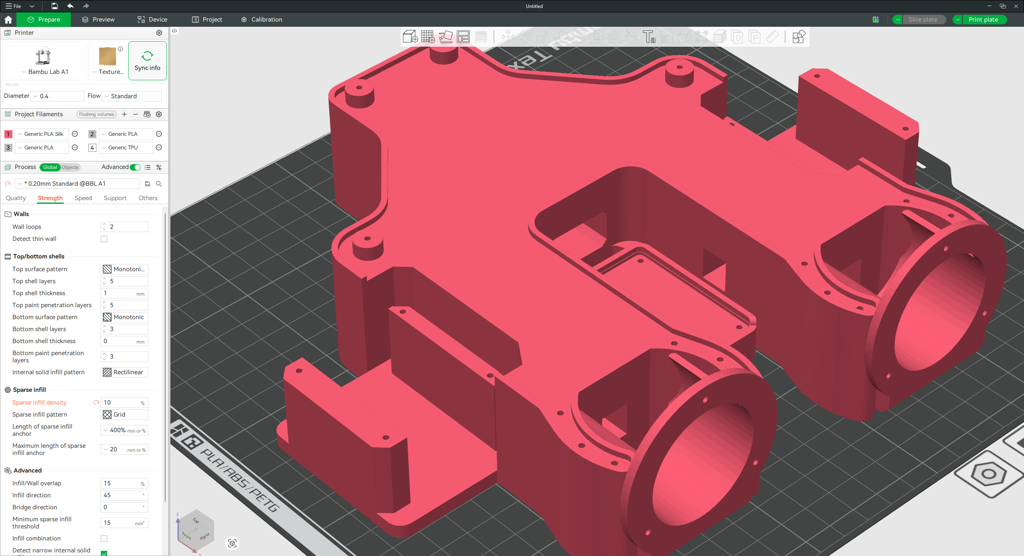The height and width of the screenshot is (556, 1024).
Task: Click the Undo arrow
Action: click(71, 6)
